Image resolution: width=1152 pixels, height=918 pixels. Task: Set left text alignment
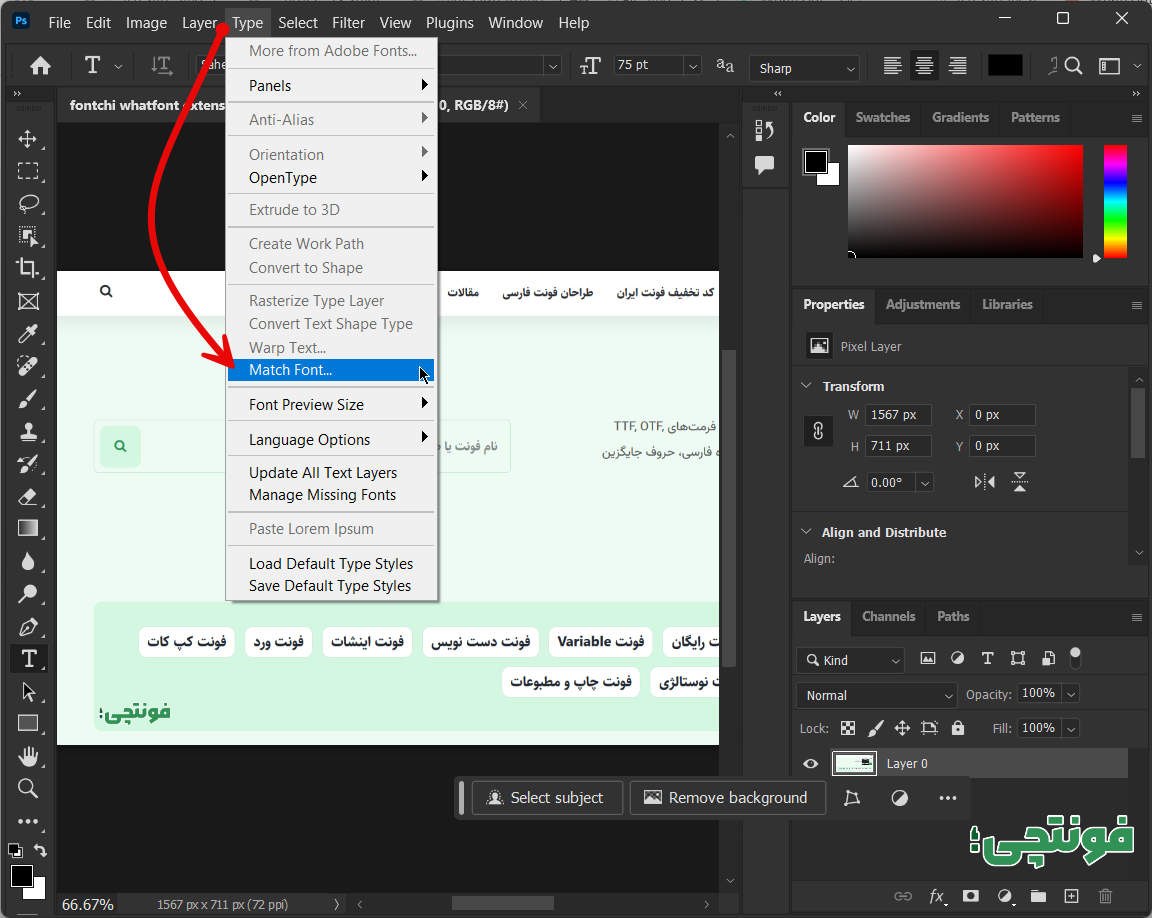[x=892, y=66]
